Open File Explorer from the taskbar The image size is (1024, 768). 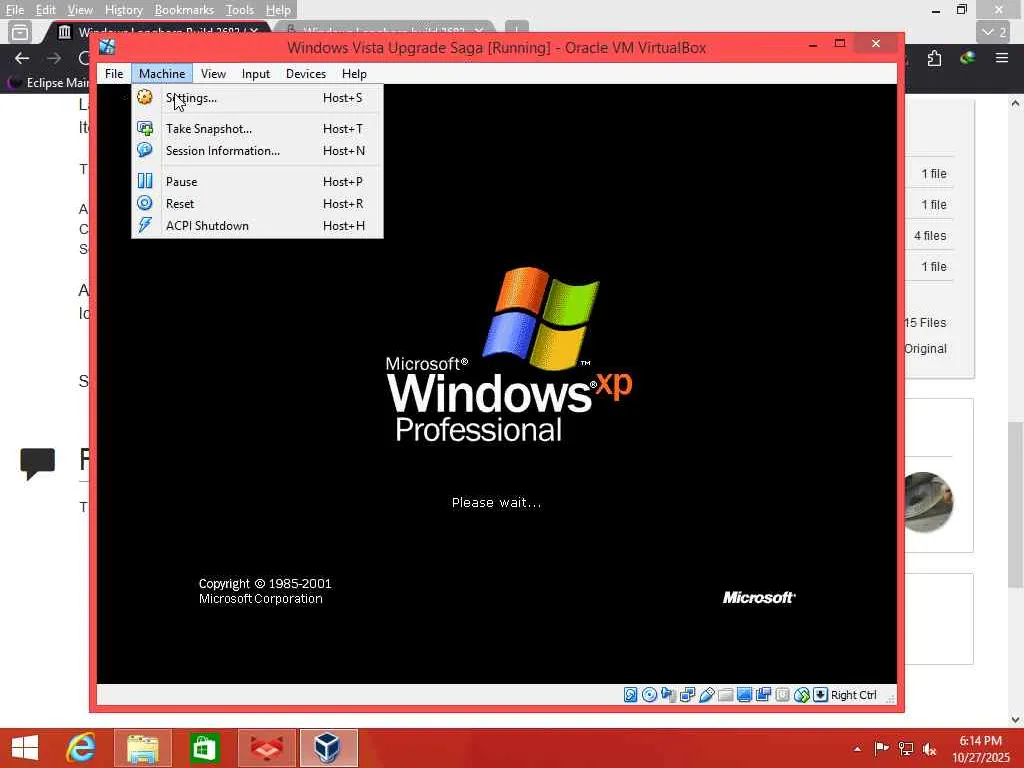click(x=143, y=748)
